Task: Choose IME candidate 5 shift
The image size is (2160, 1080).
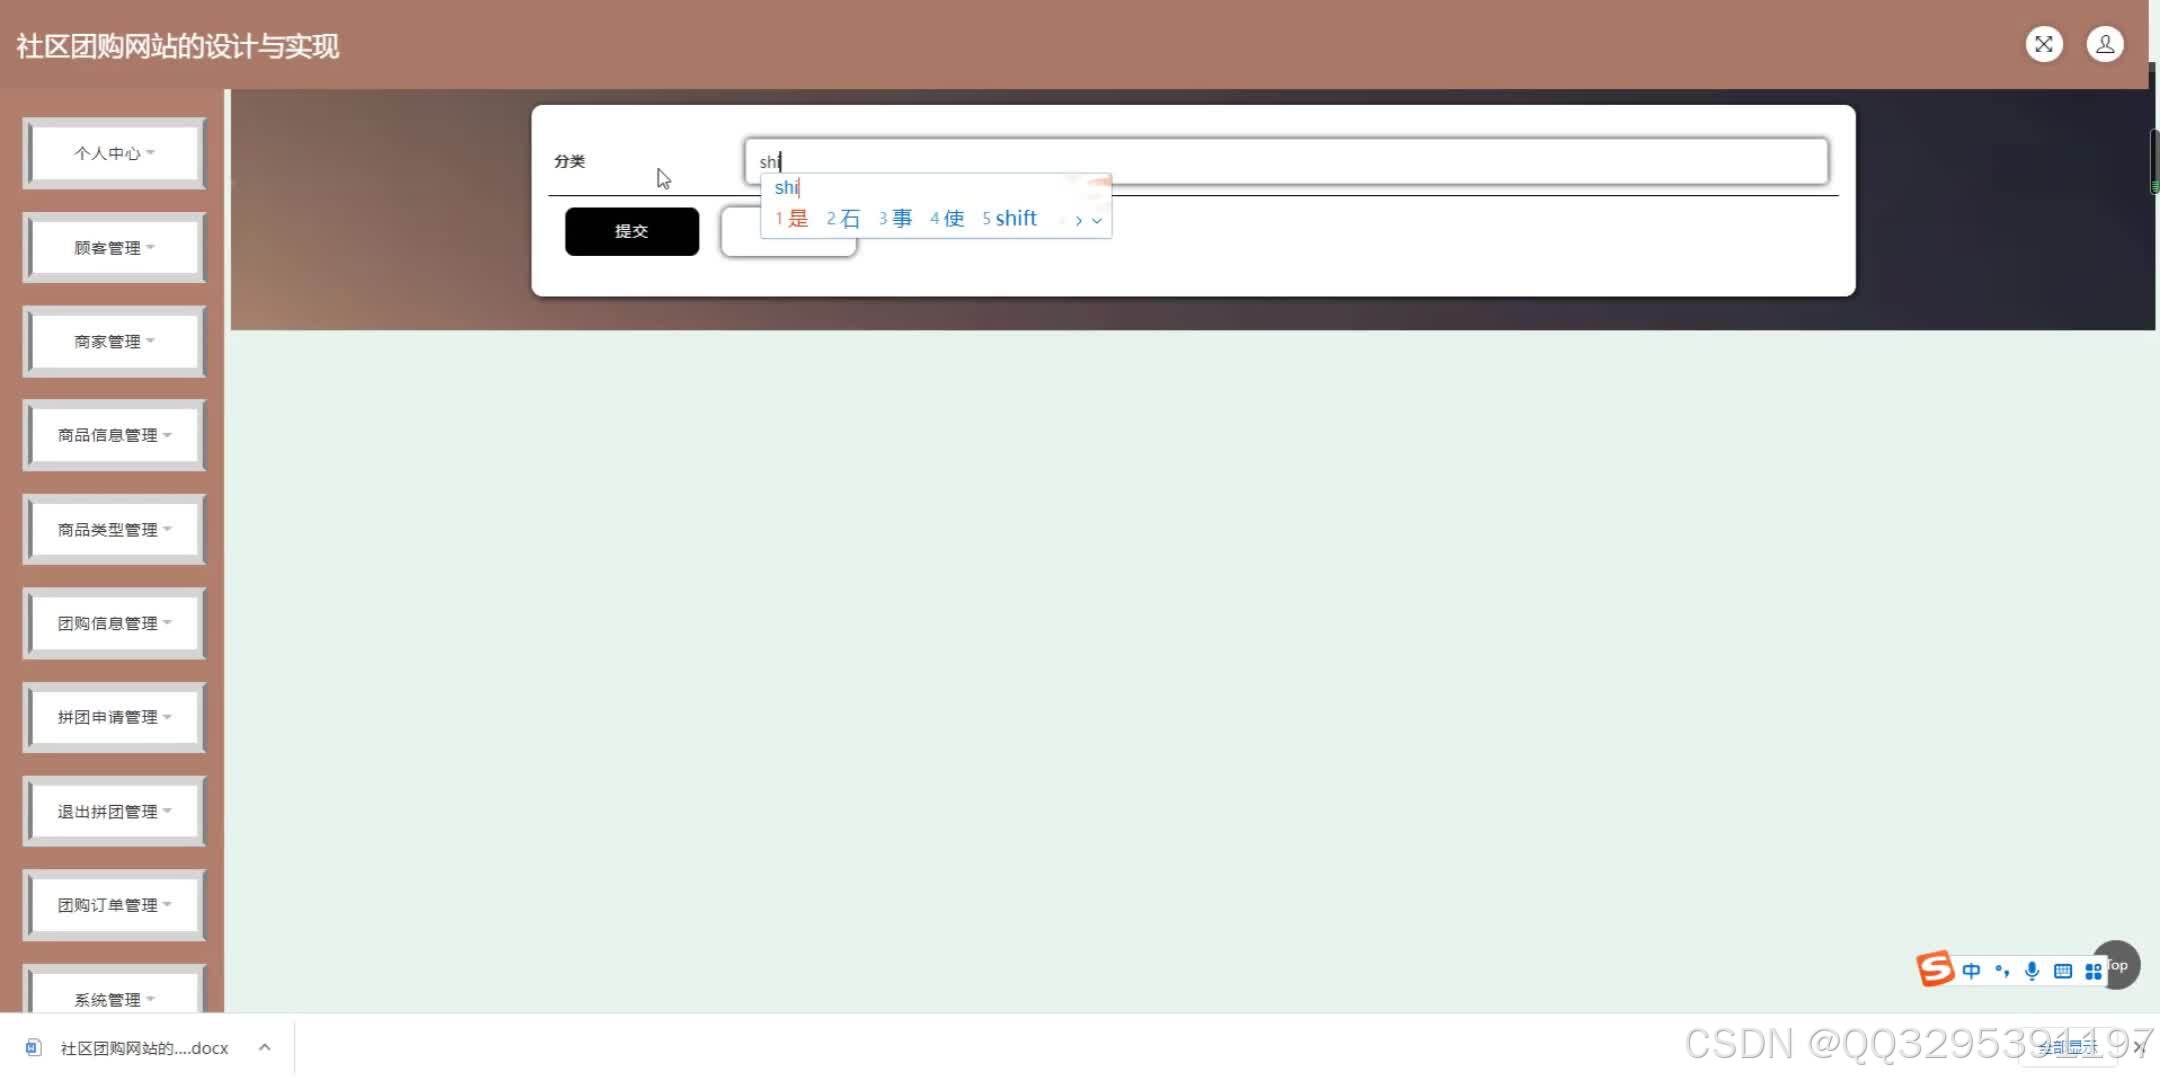Action: pos(1010,218)
